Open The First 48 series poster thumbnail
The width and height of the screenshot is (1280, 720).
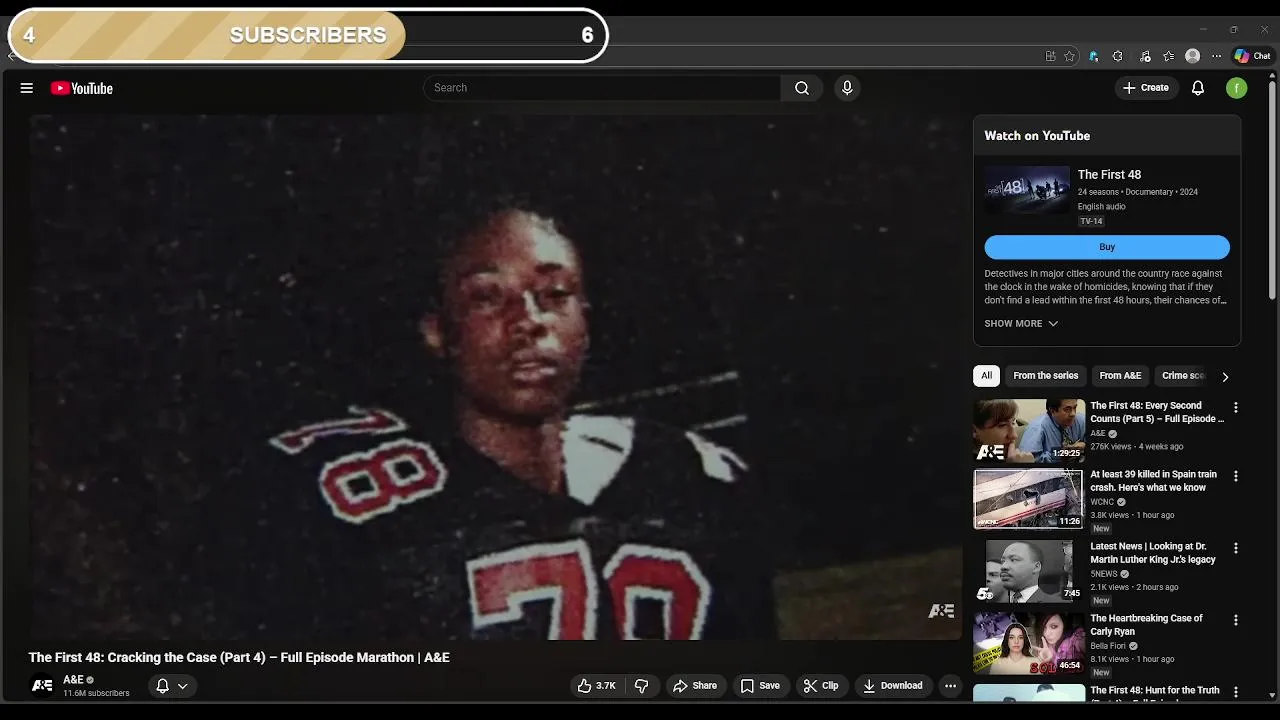tap(1027, 190)
